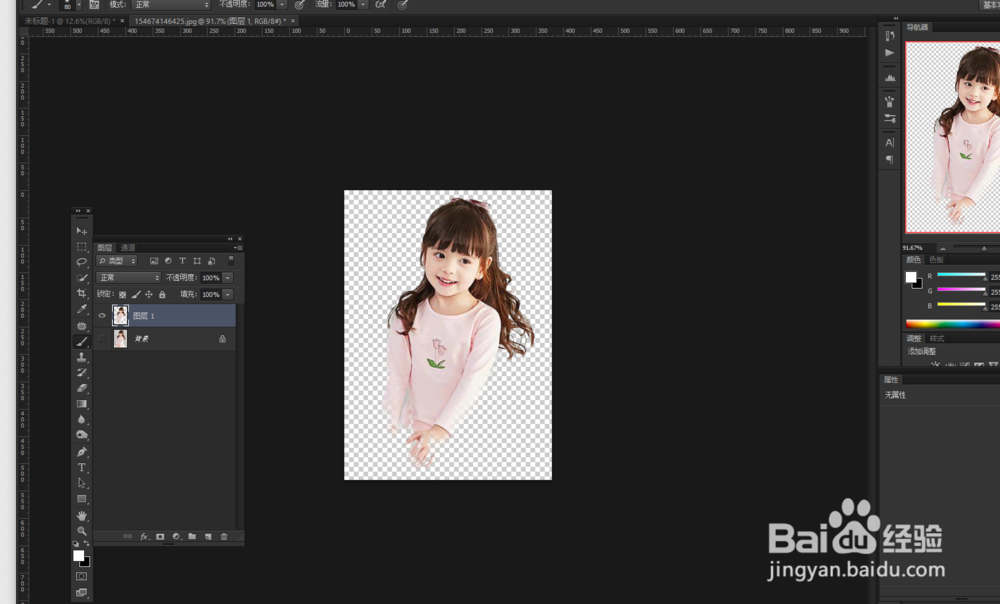Filter layers for pixel layers
This screenshot has width=1000, height=604.
154,261
